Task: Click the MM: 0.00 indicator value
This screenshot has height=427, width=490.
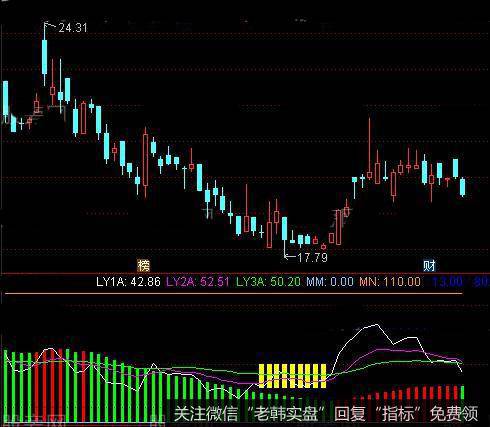Action: [330, 282]
